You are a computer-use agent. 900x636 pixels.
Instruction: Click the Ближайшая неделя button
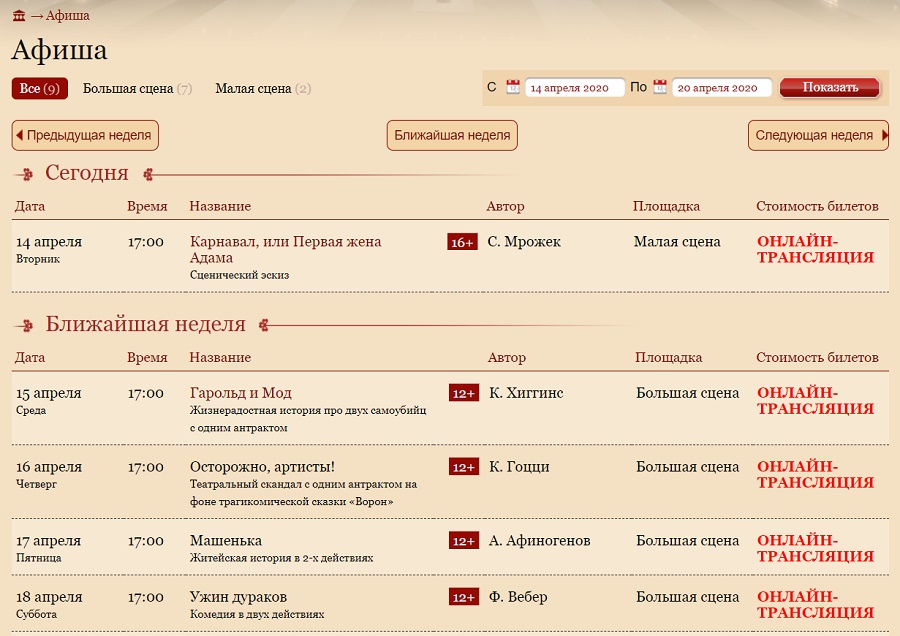452,135
